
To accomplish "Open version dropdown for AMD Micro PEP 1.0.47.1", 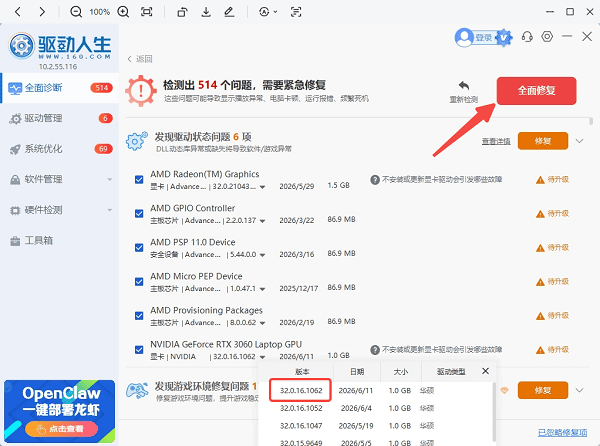I will pyautogui.click(x=262, y=289).
